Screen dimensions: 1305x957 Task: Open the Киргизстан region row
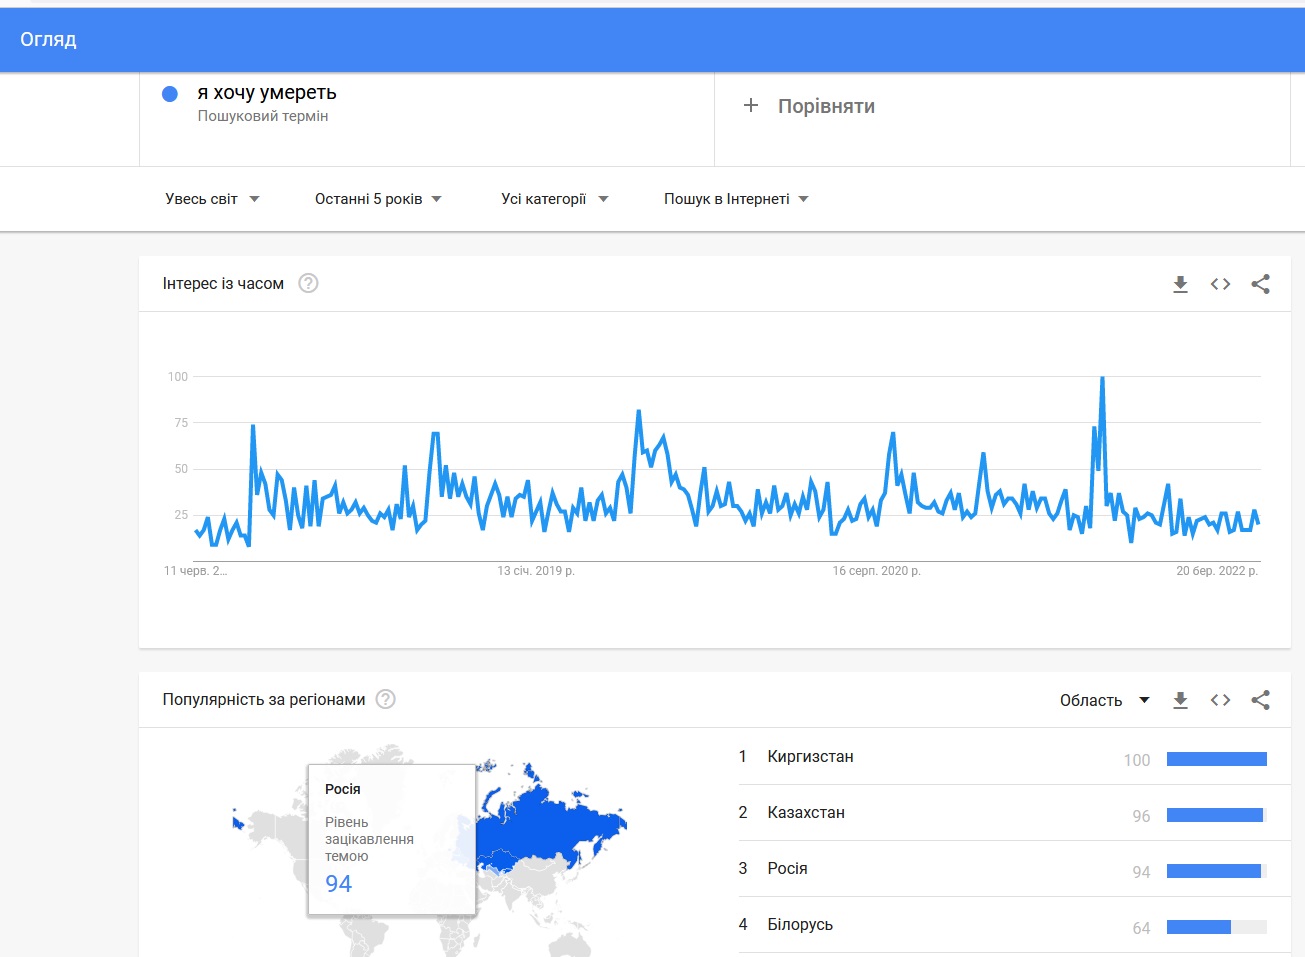(1003, 757)
